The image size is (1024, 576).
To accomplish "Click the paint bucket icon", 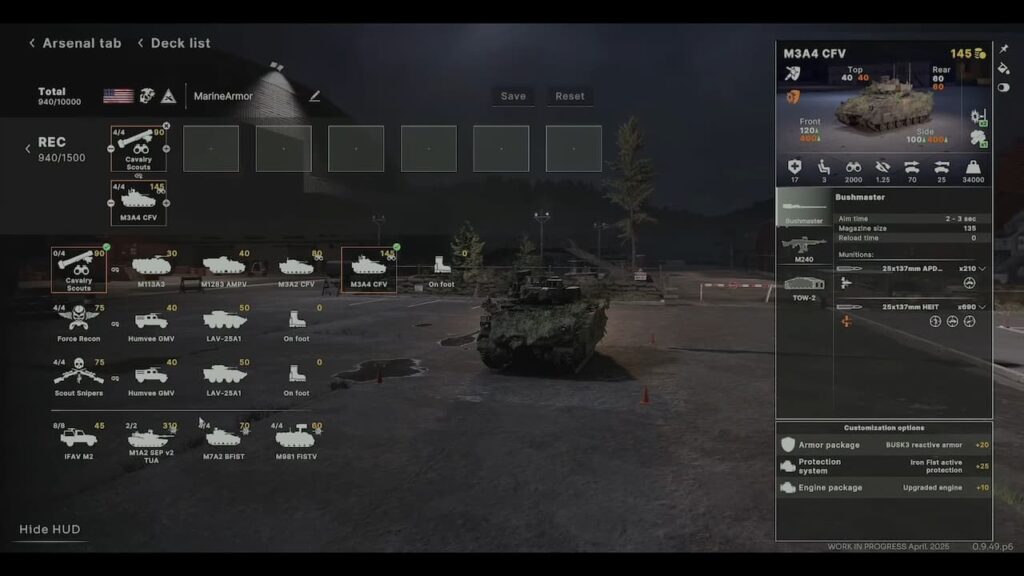I will point(1004,68).
